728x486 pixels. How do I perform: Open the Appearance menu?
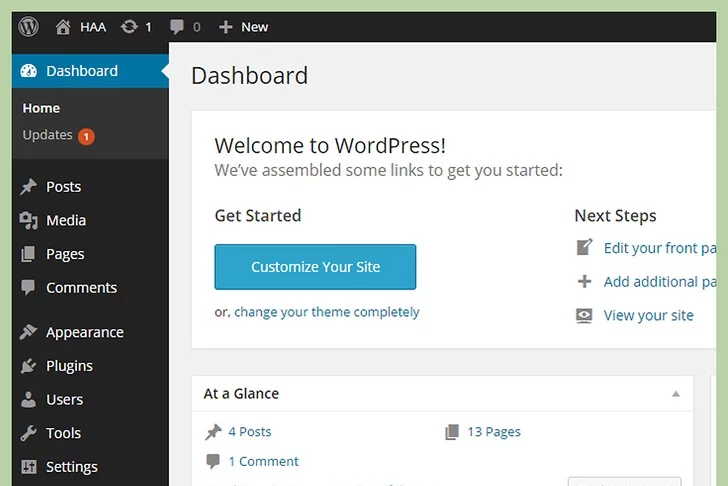(84, 332)
